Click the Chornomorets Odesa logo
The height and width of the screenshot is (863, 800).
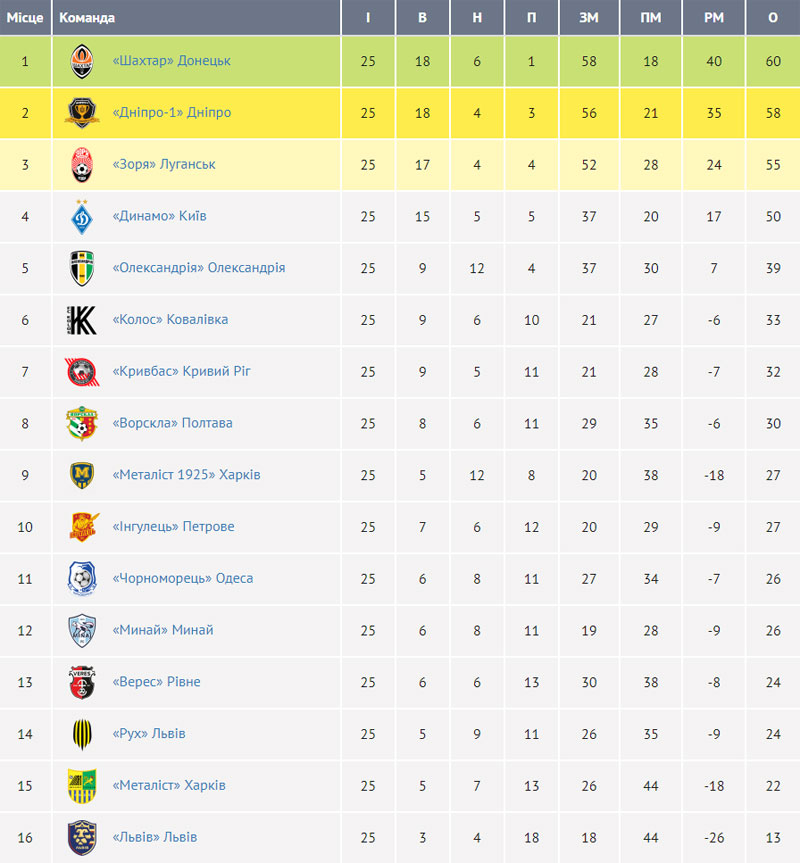point(82,578)
